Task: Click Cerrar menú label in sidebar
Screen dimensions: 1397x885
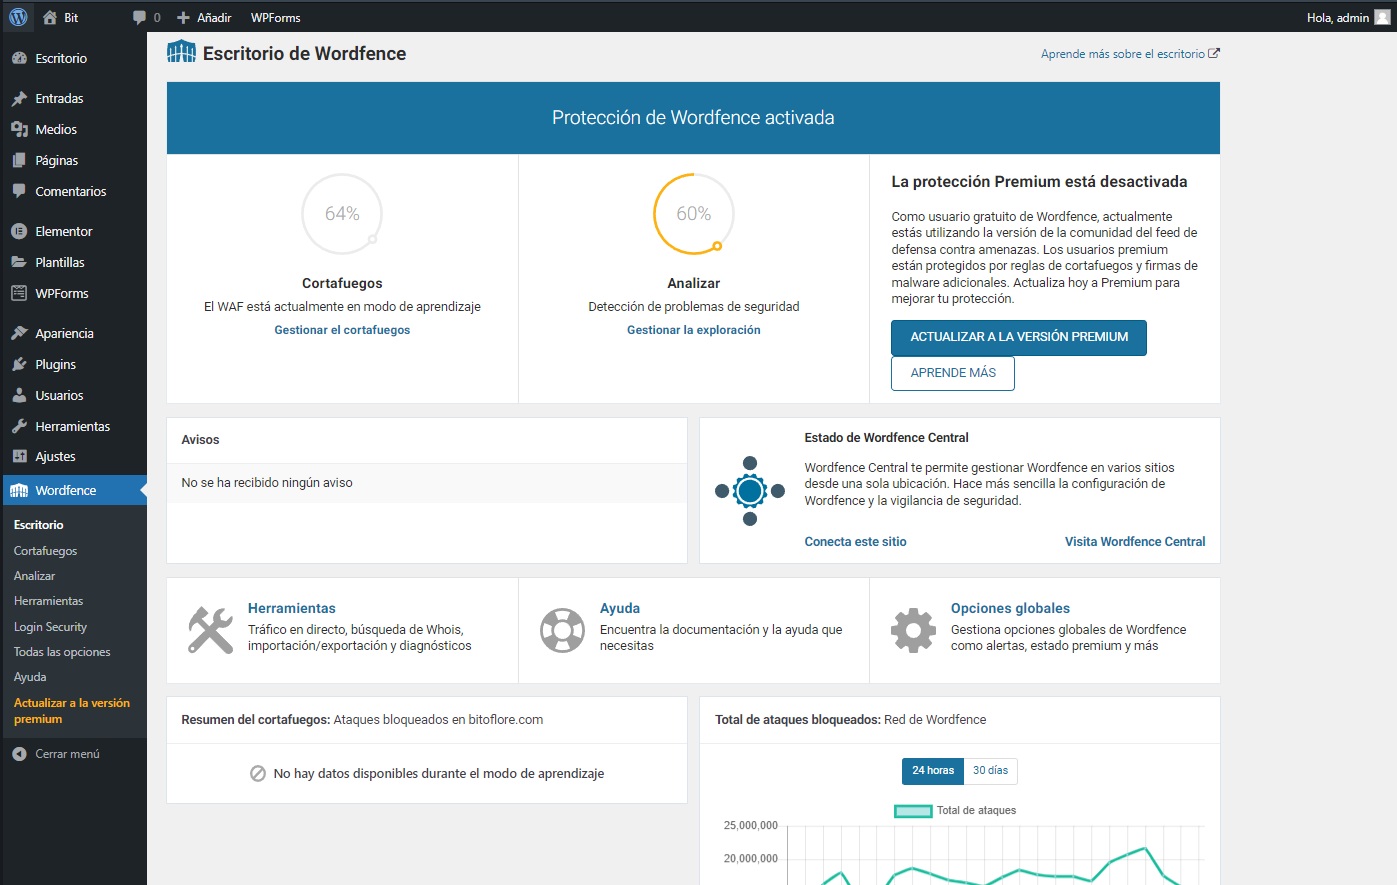Action: [67, 754]
